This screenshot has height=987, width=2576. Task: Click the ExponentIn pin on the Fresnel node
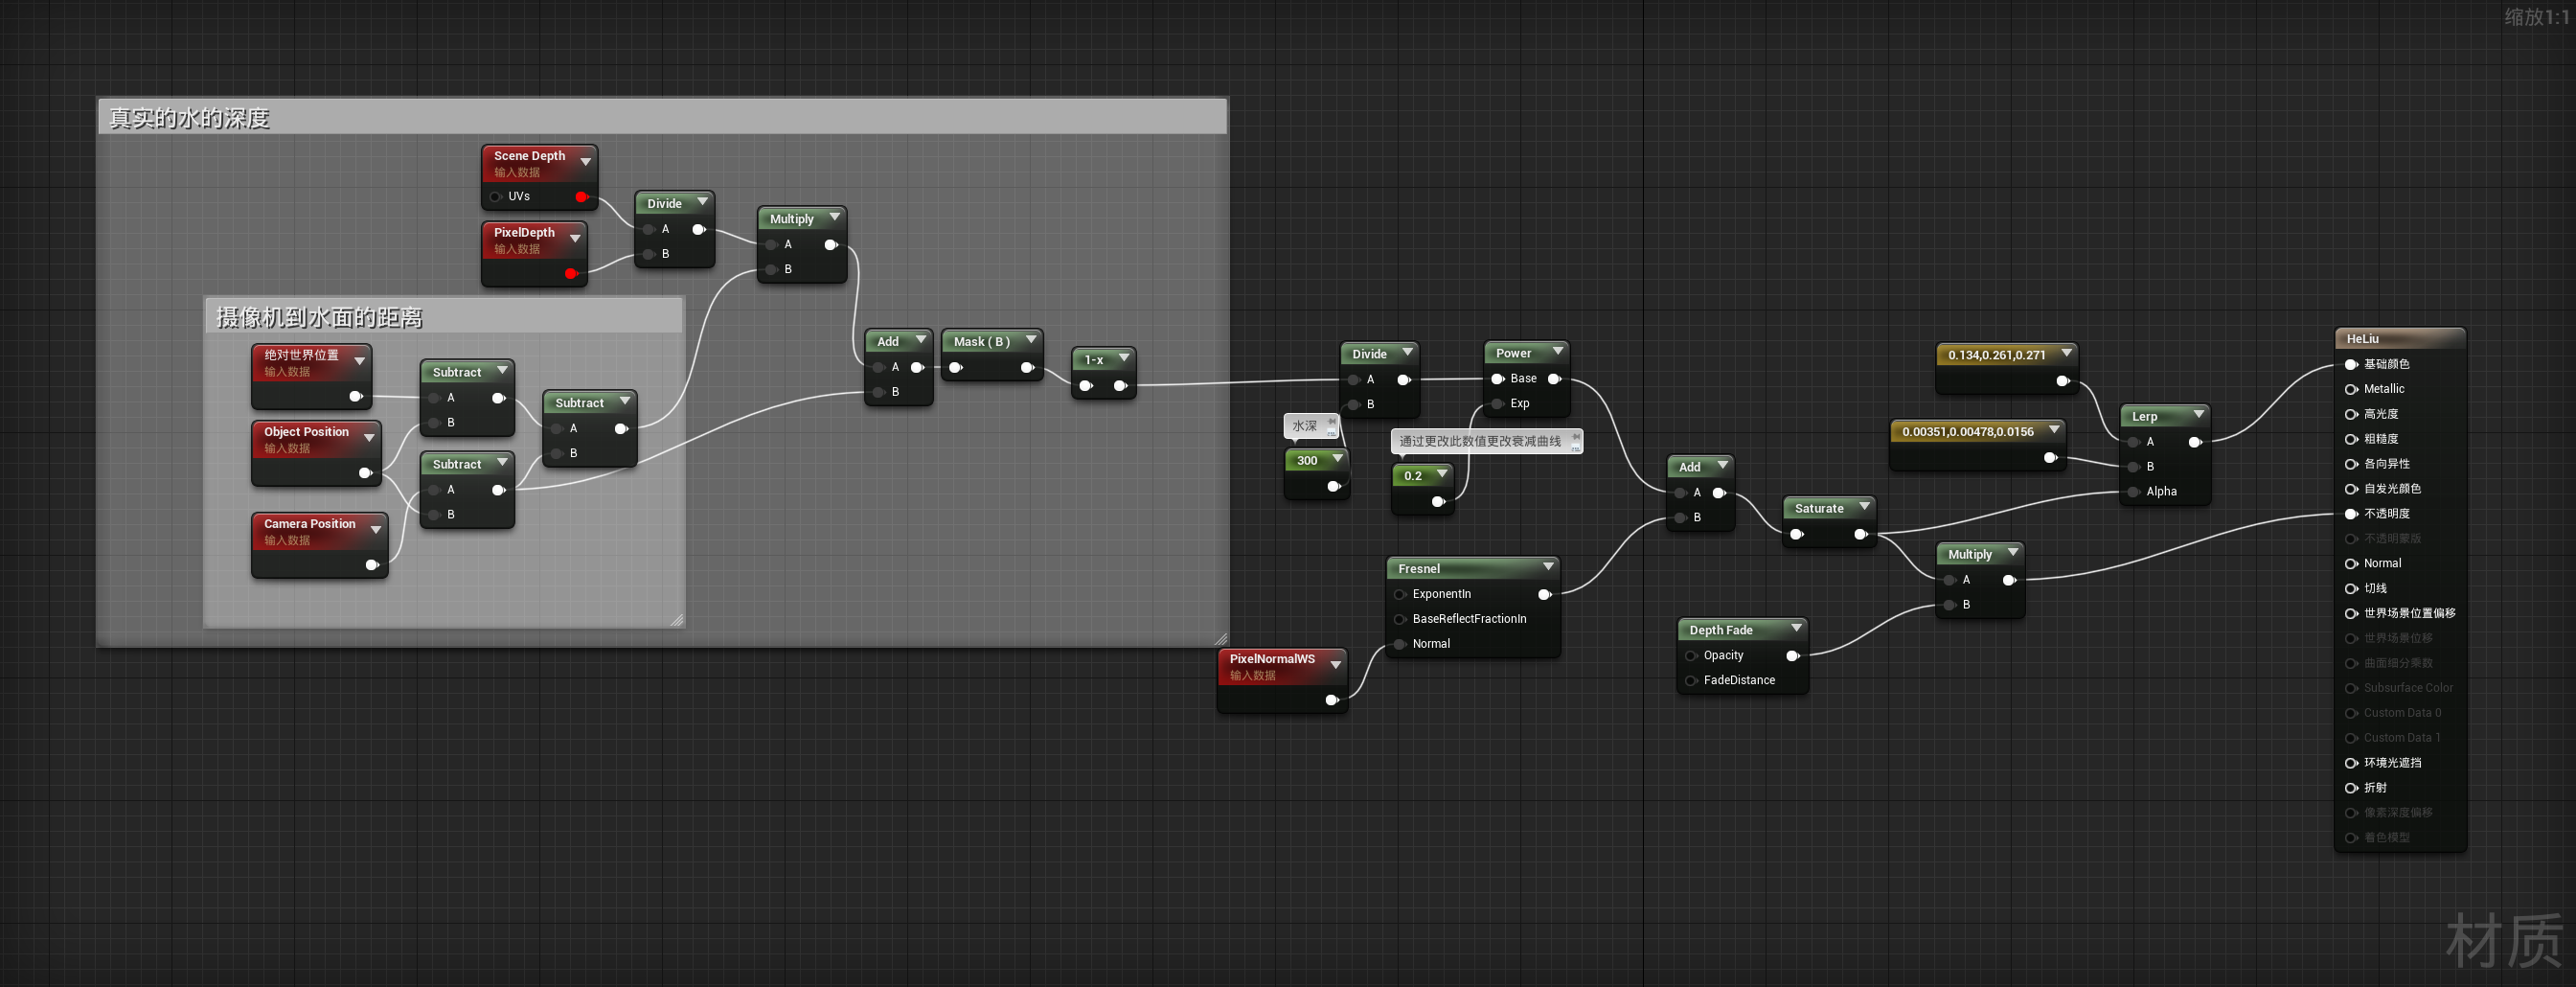pos(1400,594)
